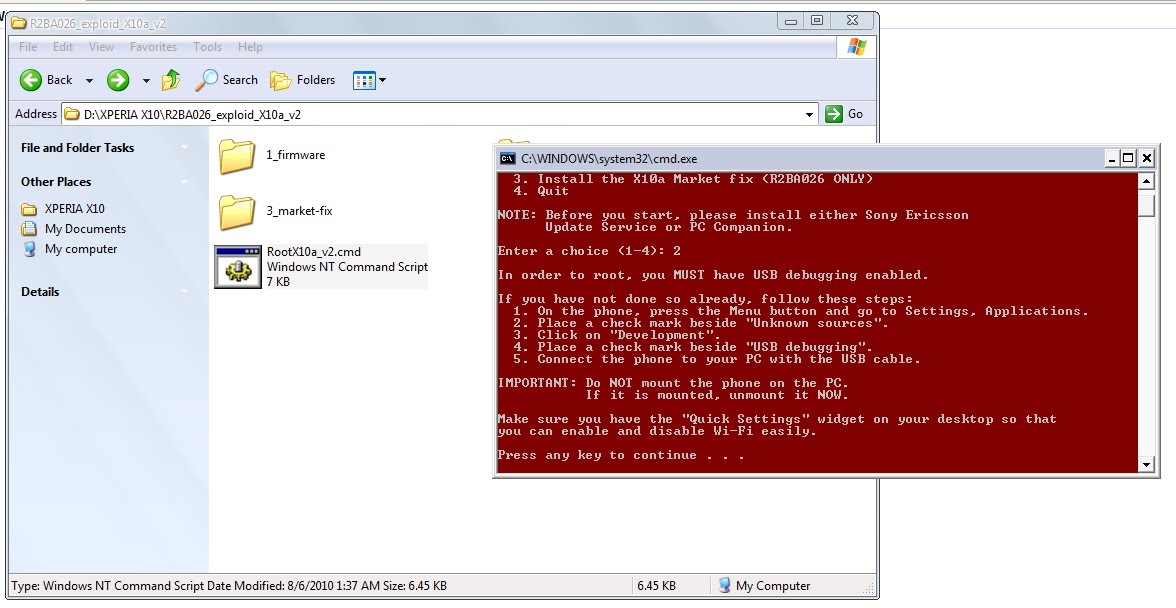1176x608 pixels.
Task: Open the File menu
Action: click(x=28, y=46)
